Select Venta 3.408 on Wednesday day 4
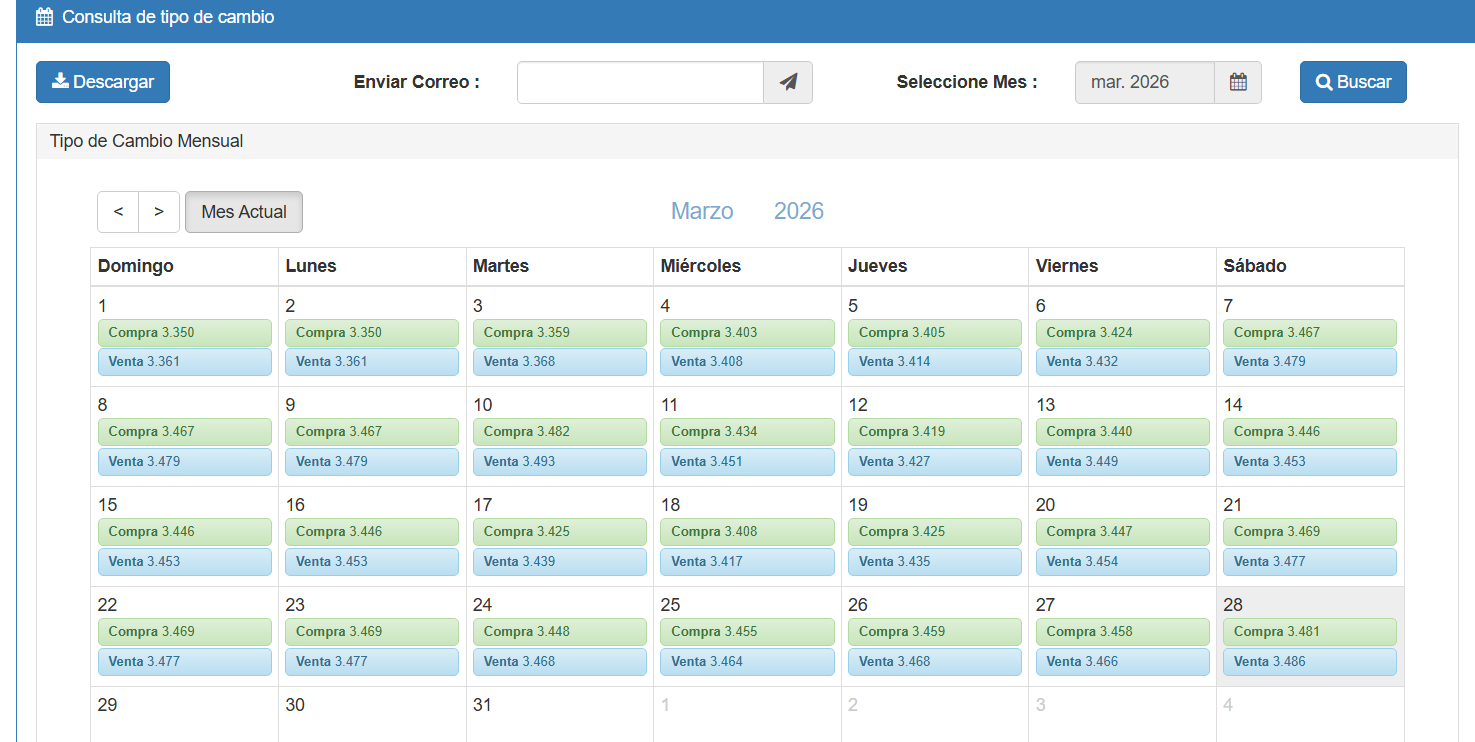The width and height of the screenshot is (1475, 742). [747, 362]
